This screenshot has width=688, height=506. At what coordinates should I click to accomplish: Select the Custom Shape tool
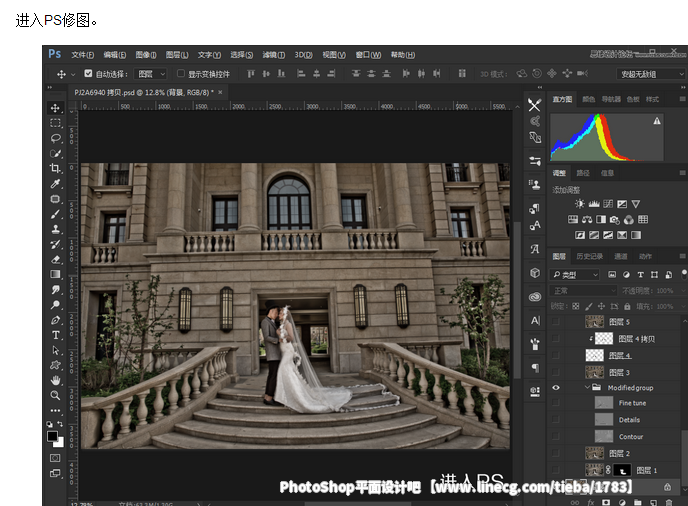coord(55,365)
